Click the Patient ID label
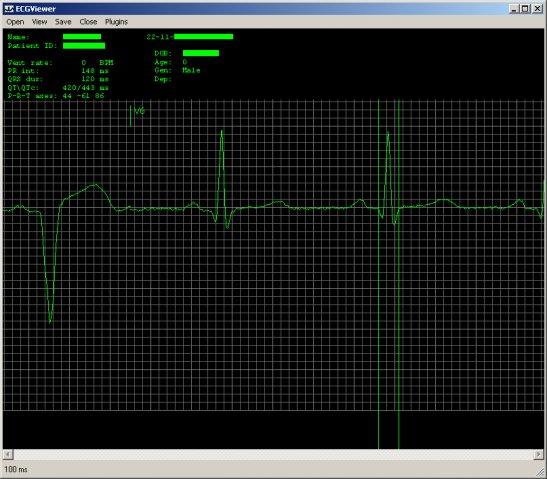This screenshot has height=479, width=547. coord(32,46)
